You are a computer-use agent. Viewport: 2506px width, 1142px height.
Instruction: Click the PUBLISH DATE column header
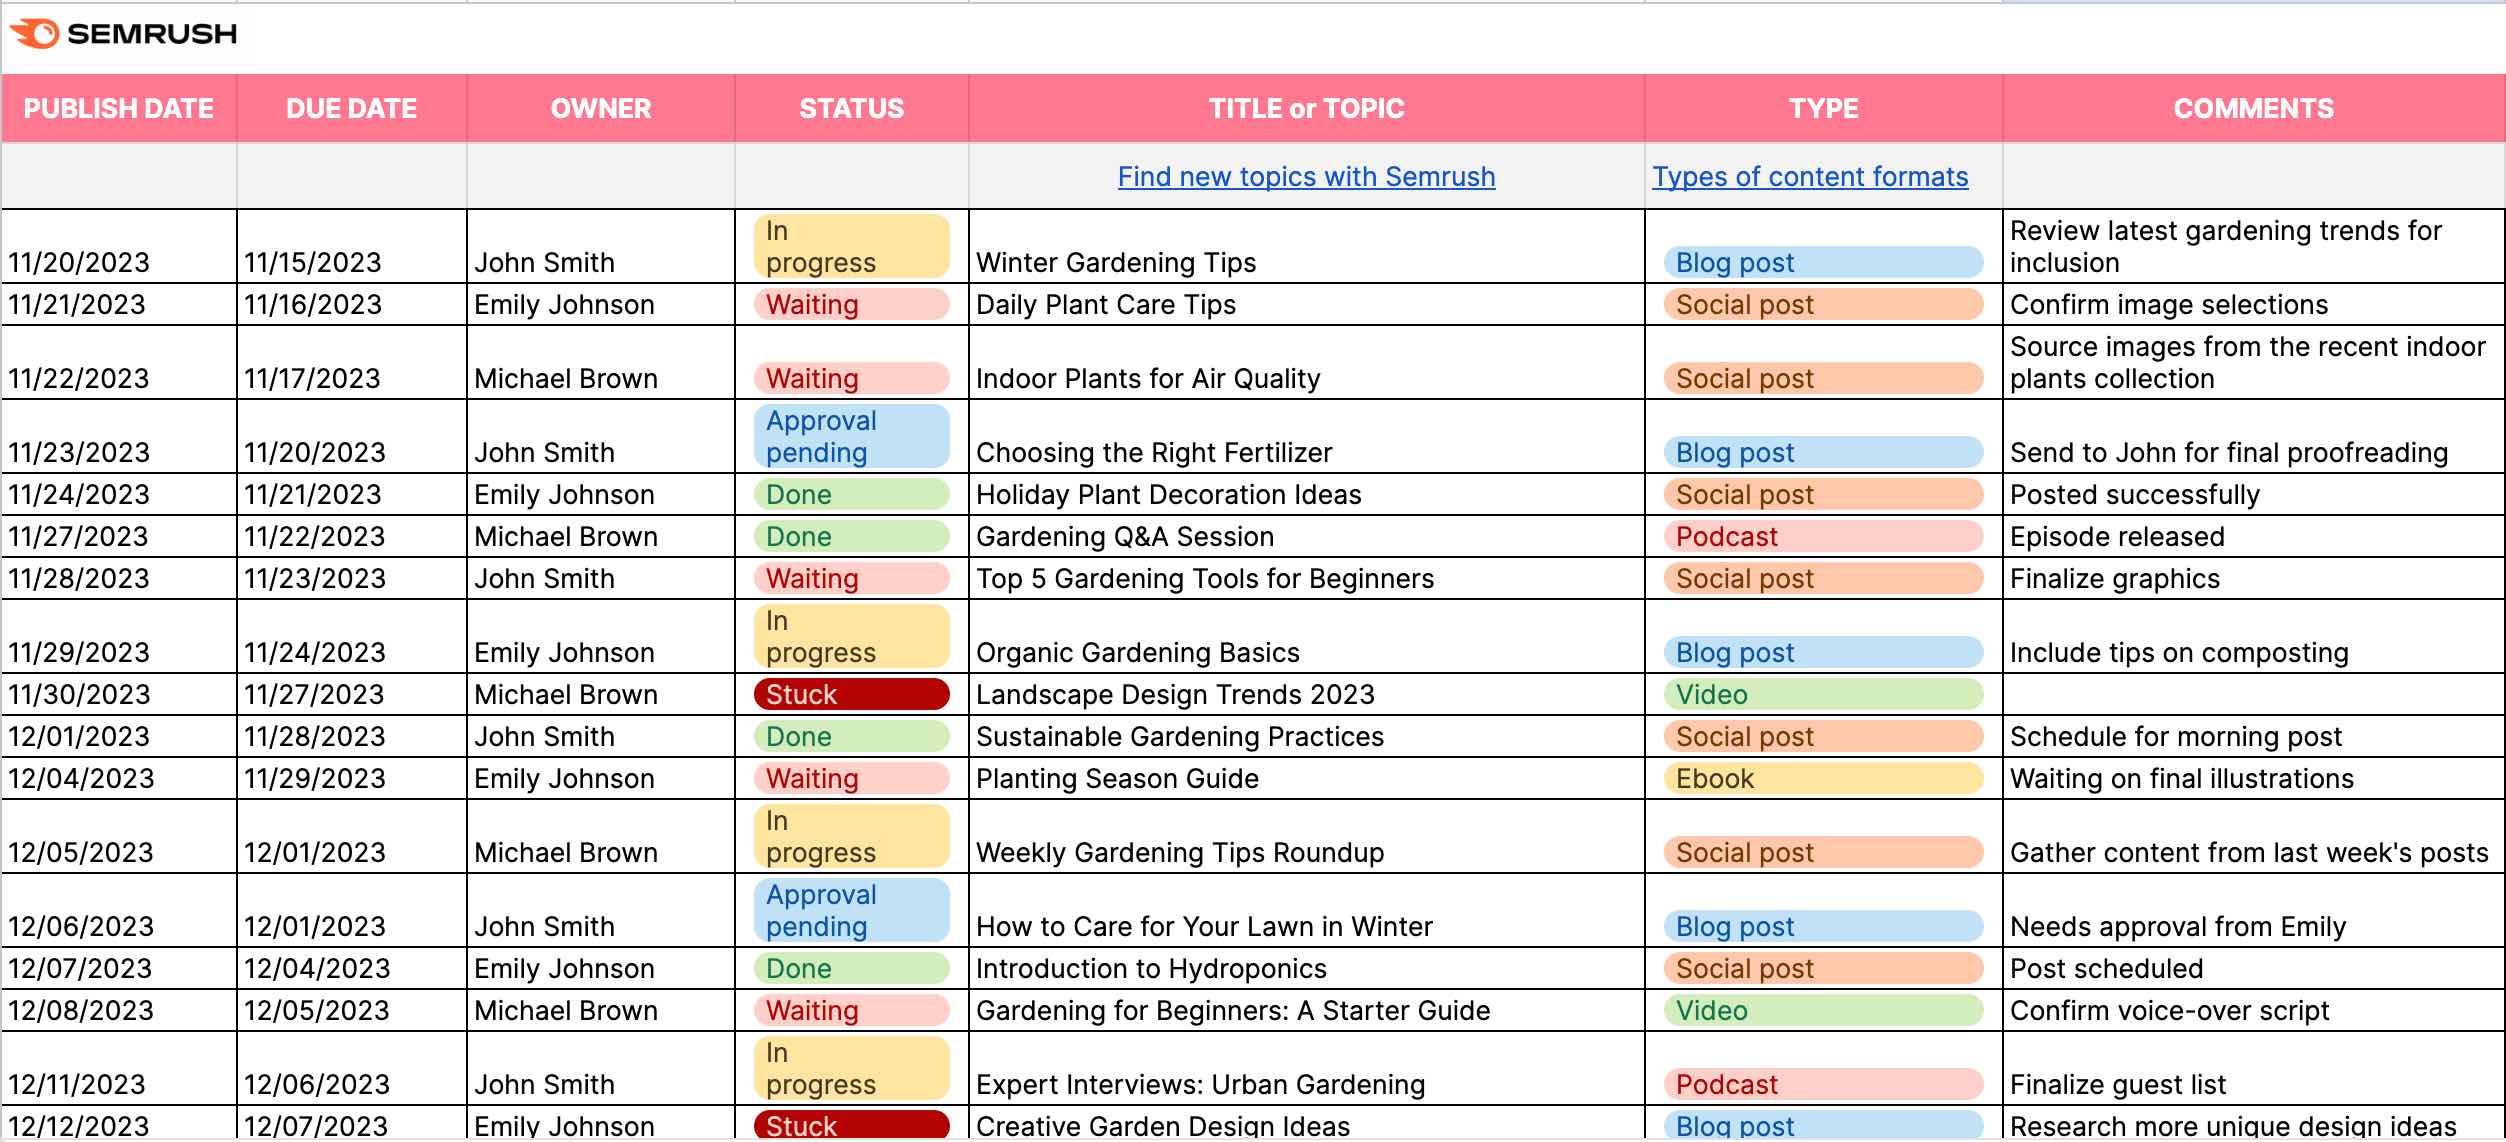(x=118, y=108)
